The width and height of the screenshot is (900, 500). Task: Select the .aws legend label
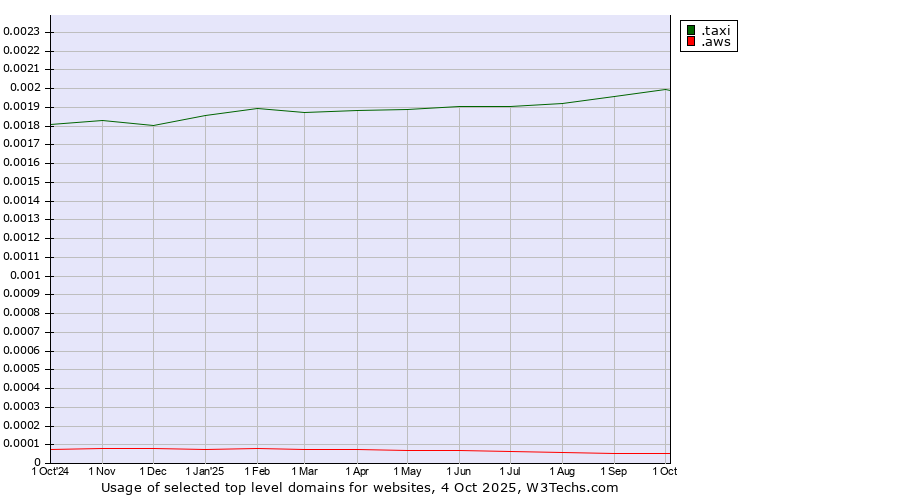pos(715,42)
